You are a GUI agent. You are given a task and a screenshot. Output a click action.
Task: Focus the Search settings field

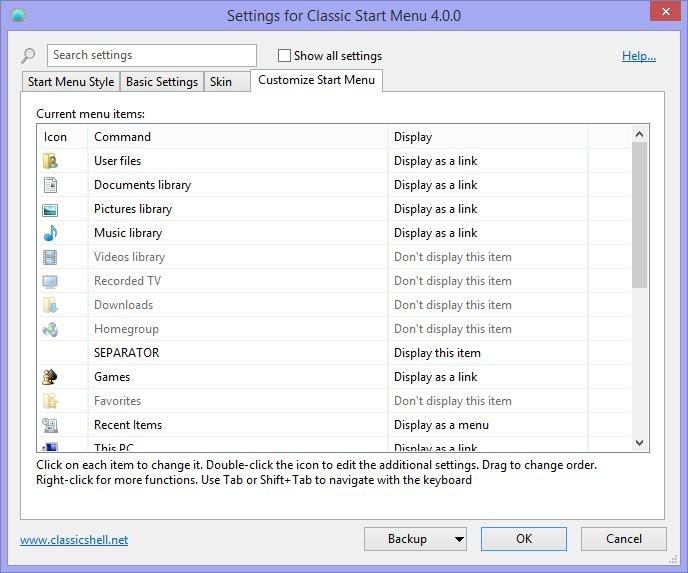(152, 55)
